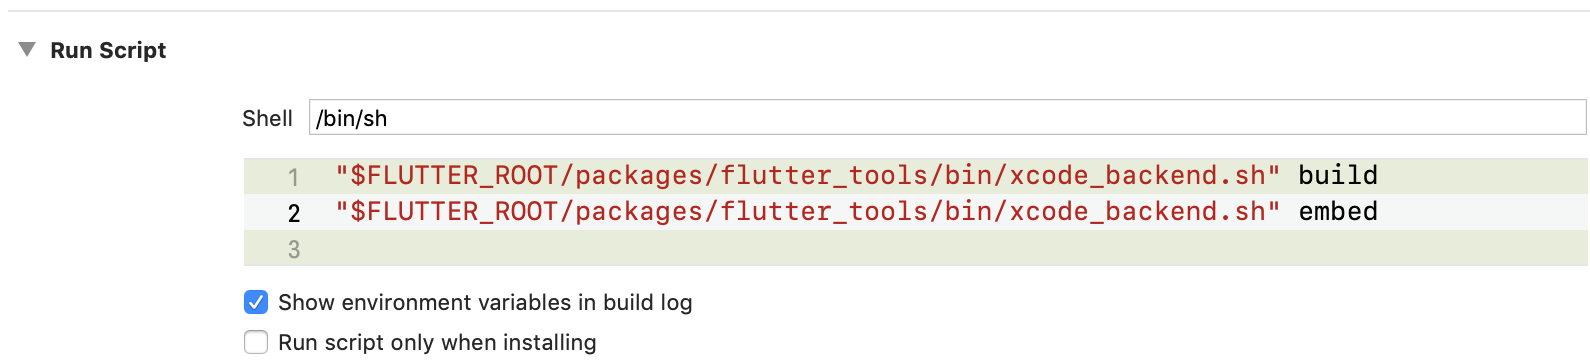The image size is (1590, 362).
Task: Select the Run Script section heading
Action: click(x=108, y=50)
